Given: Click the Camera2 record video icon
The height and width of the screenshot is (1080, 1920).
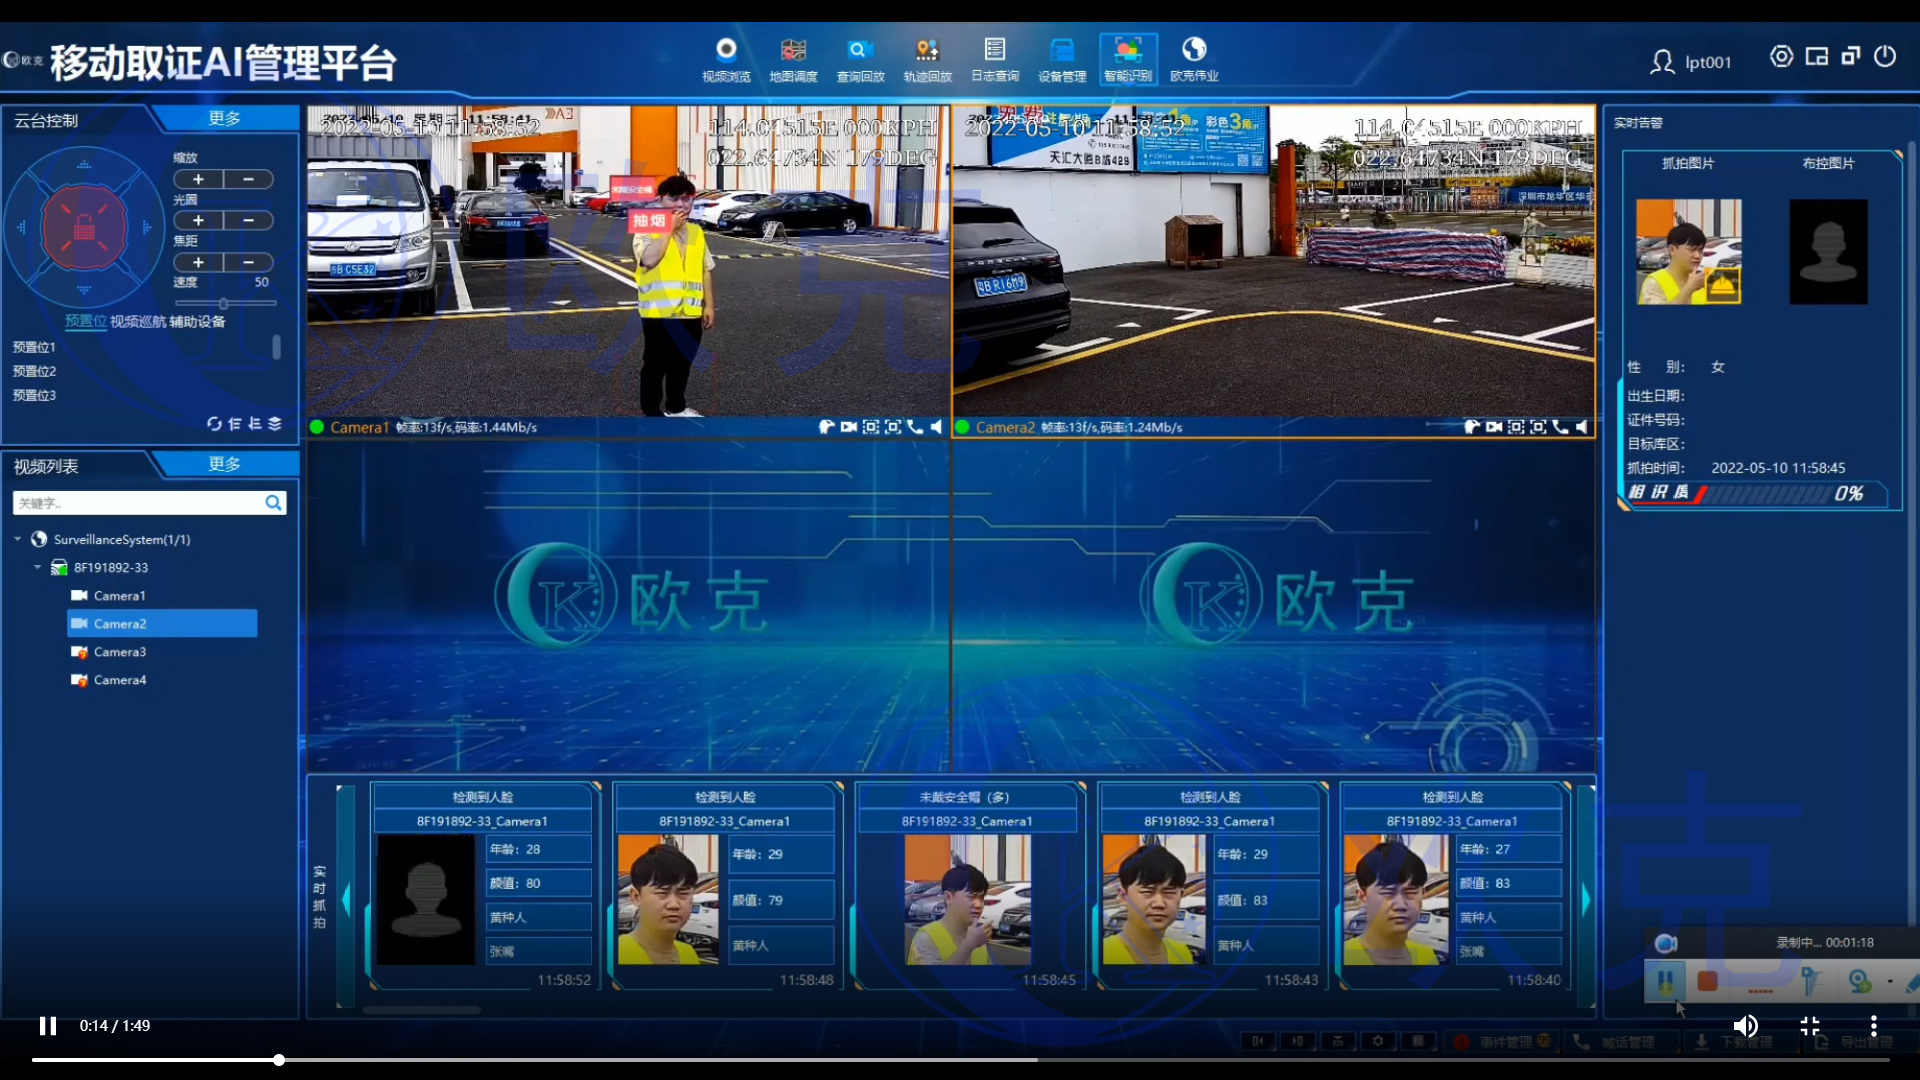Looking at the screenshot, I should coord(1493,427).
